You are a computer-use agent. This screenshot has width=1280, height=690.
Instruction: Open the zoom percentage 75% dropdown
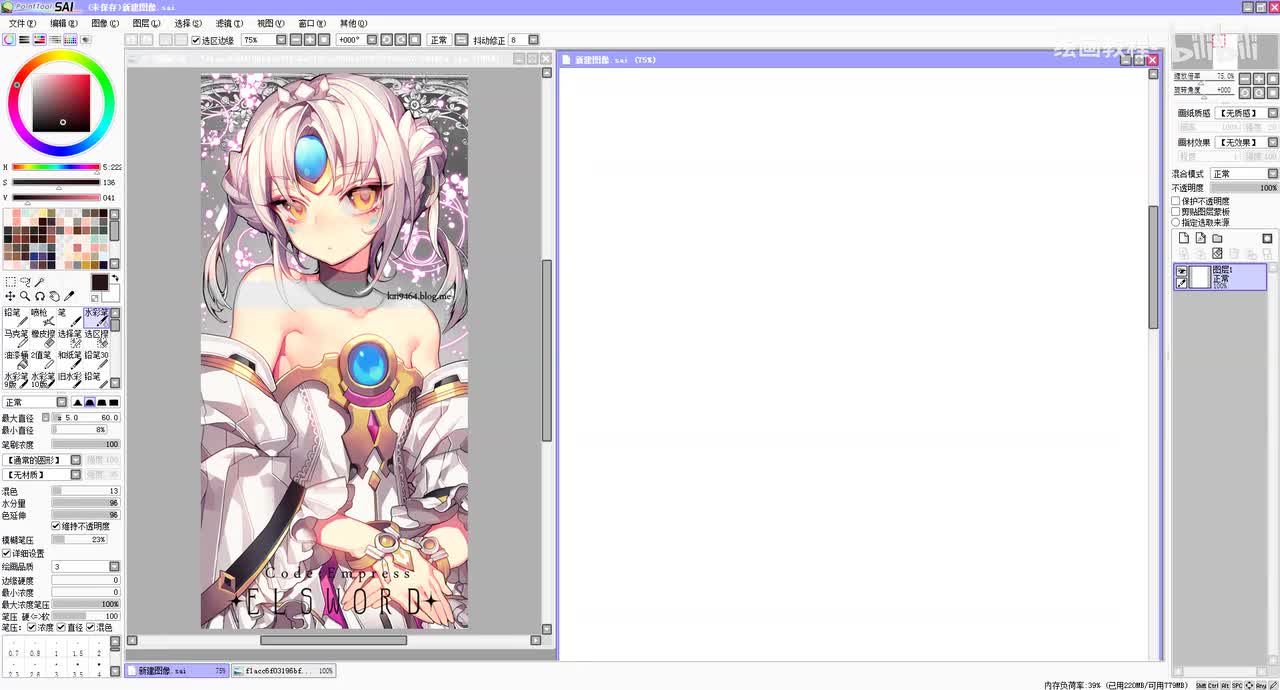(281, 40)
